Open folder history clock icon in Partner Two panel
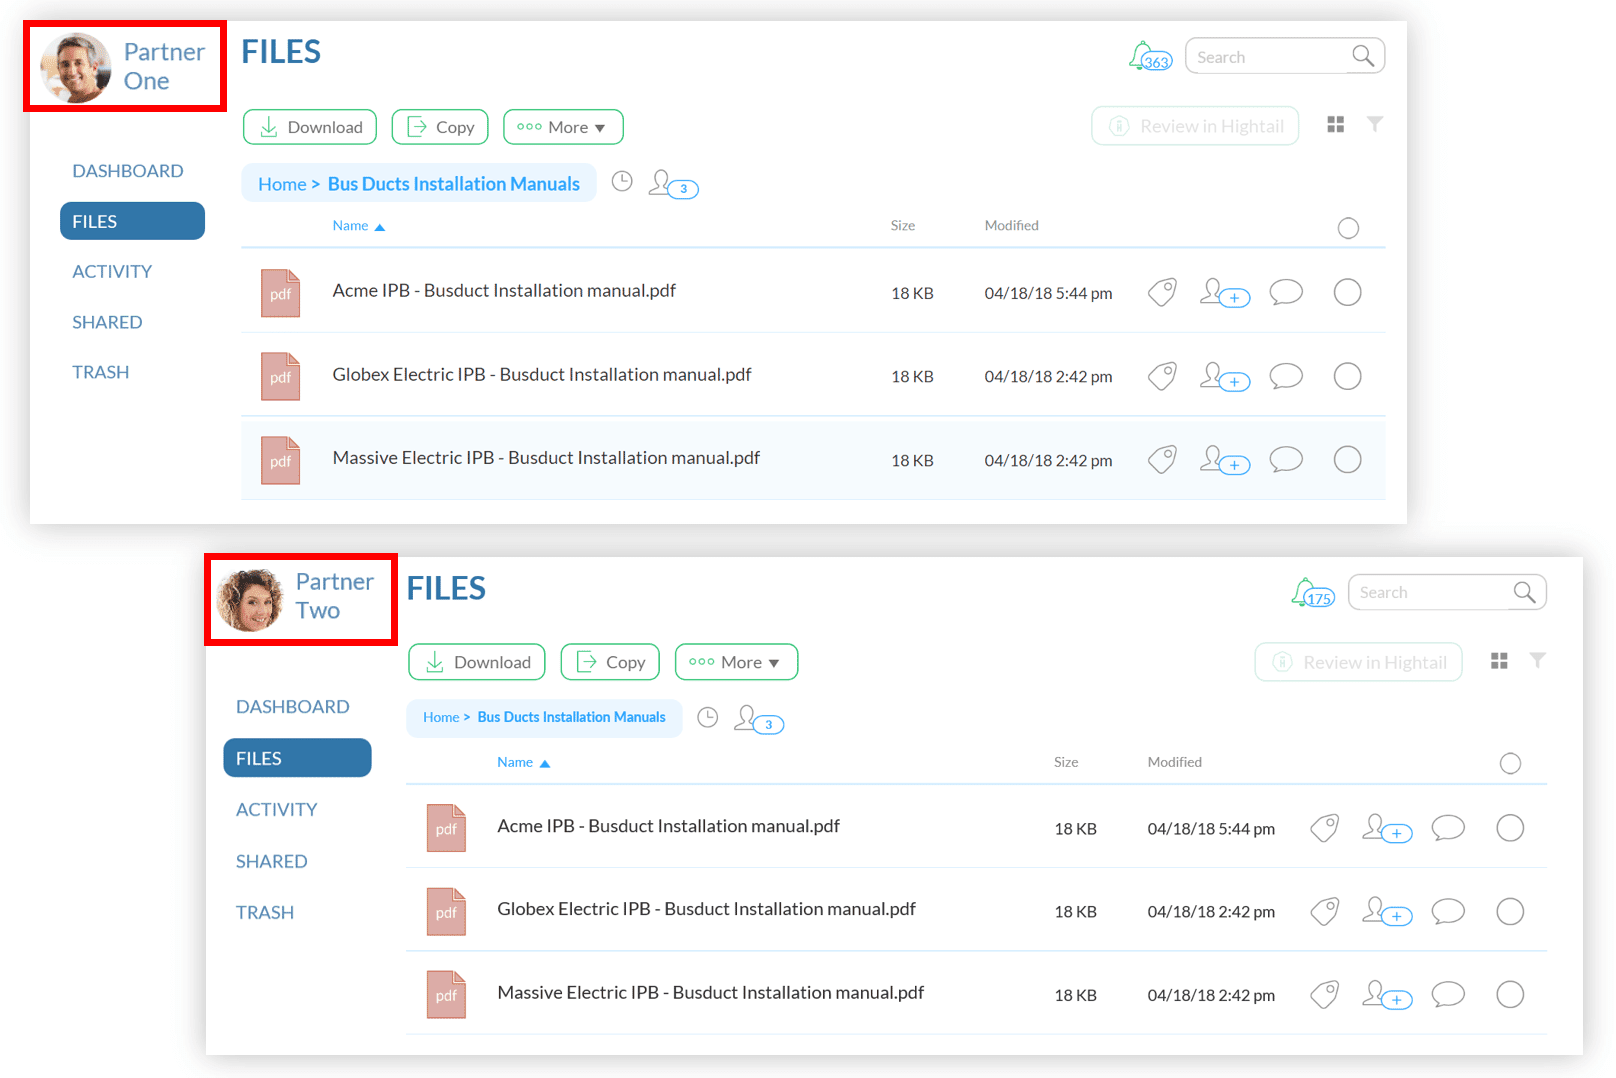This screenshot has width=1616, height=1078. (x=708, y=717)
